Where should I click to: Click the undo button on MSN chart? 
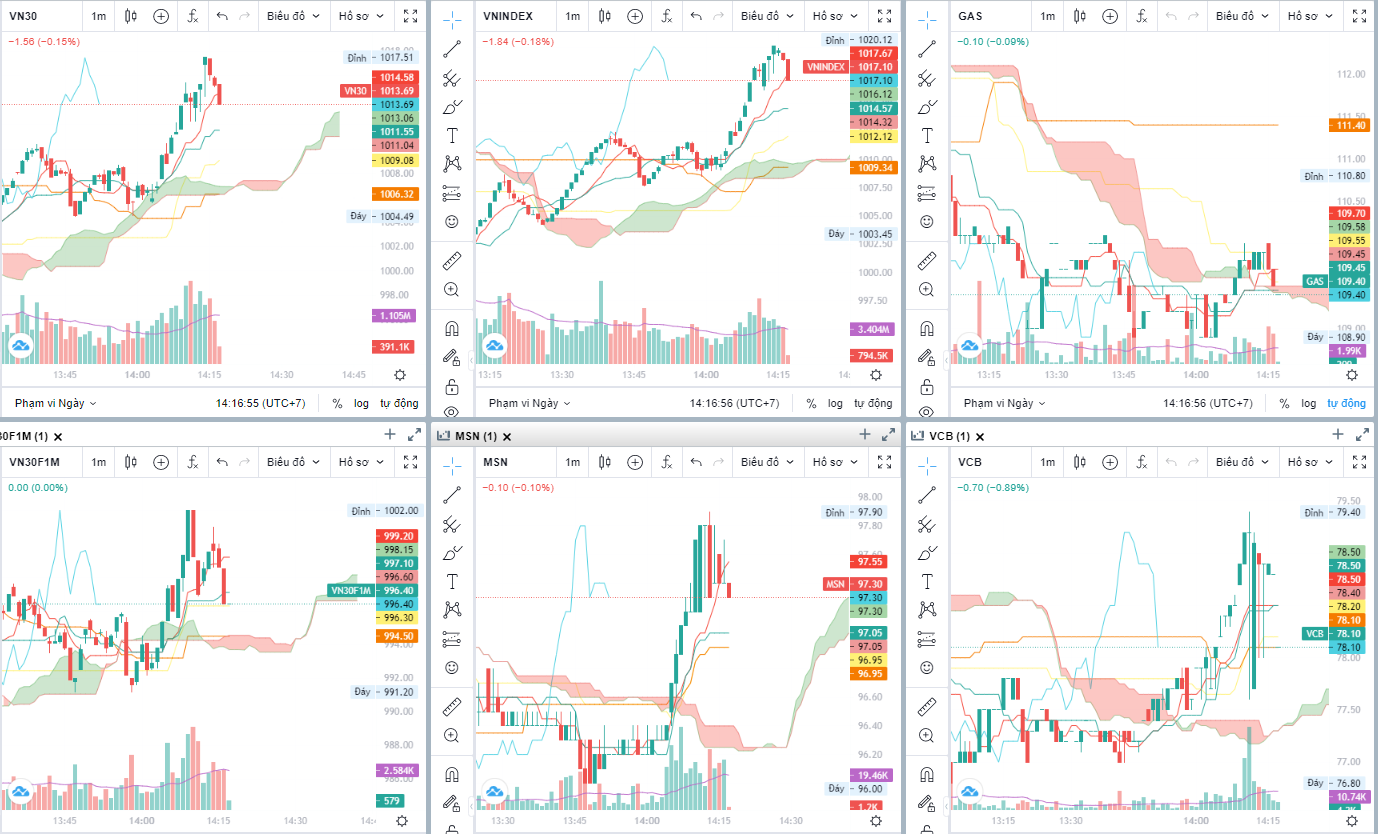(696, 462)
